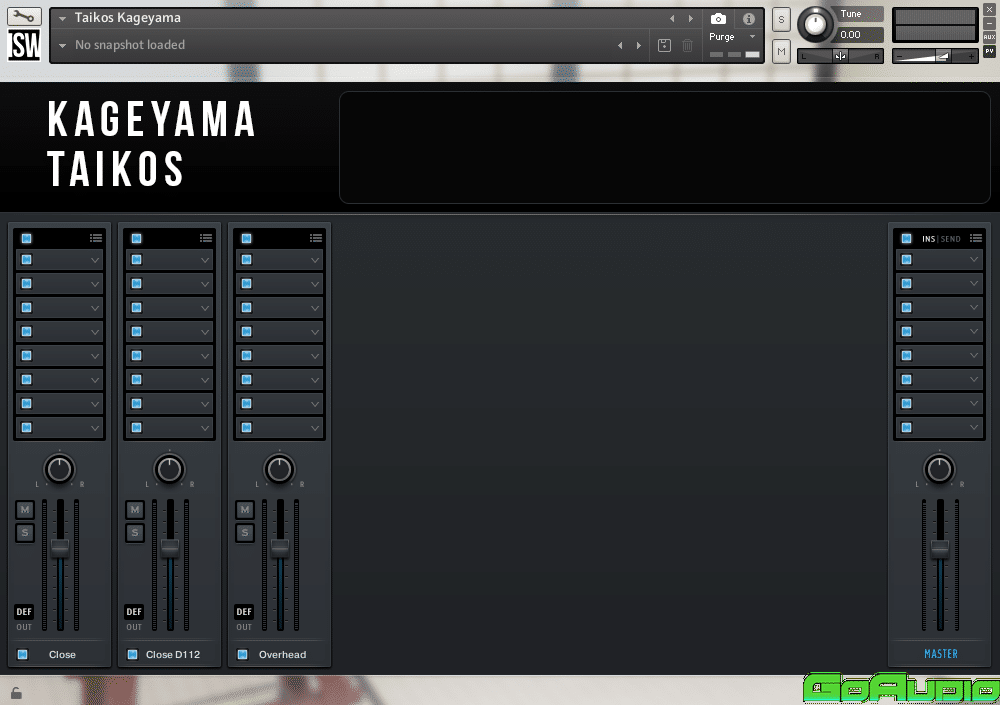
Task: Mute the Close channel
Action: click(25, 509)
